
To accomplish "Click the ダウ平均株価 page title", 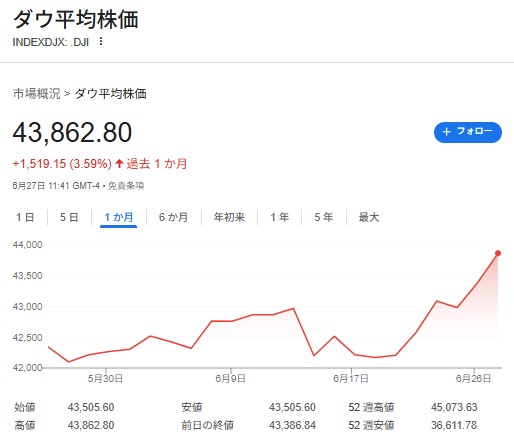I will [76, 19].
